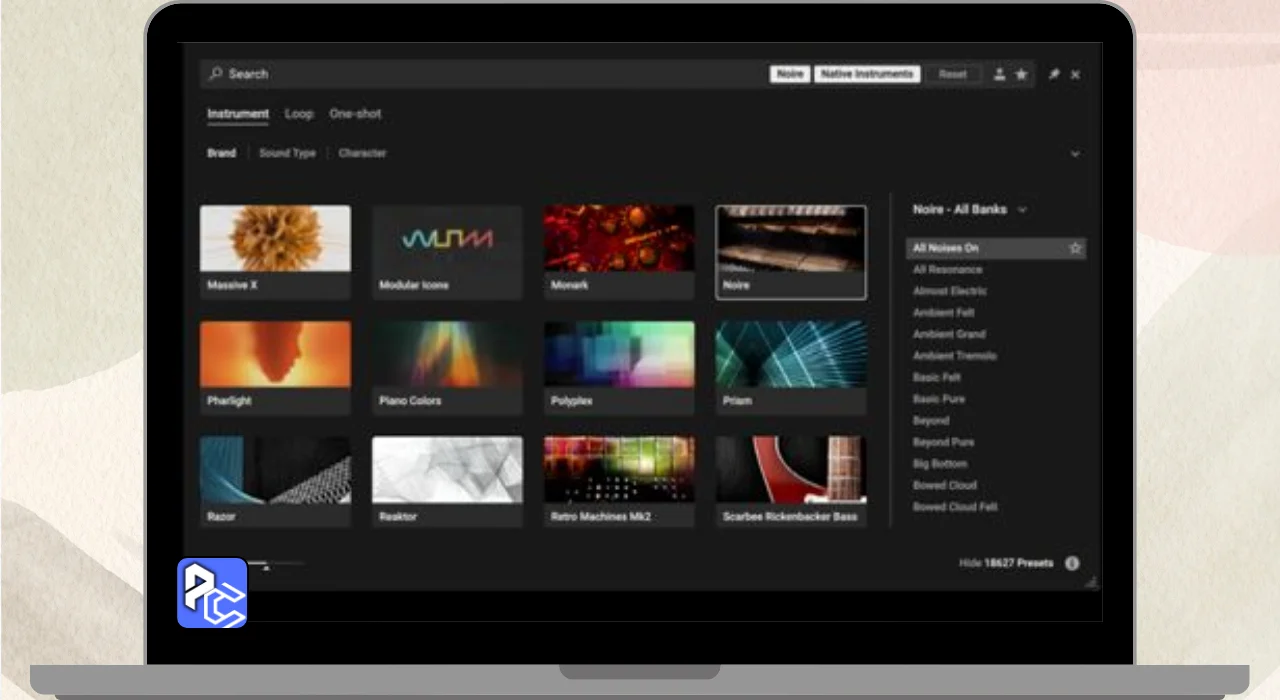Select the Massive X instrument tile
This screenshot has width=1280, height=700.
click(275, 252)
